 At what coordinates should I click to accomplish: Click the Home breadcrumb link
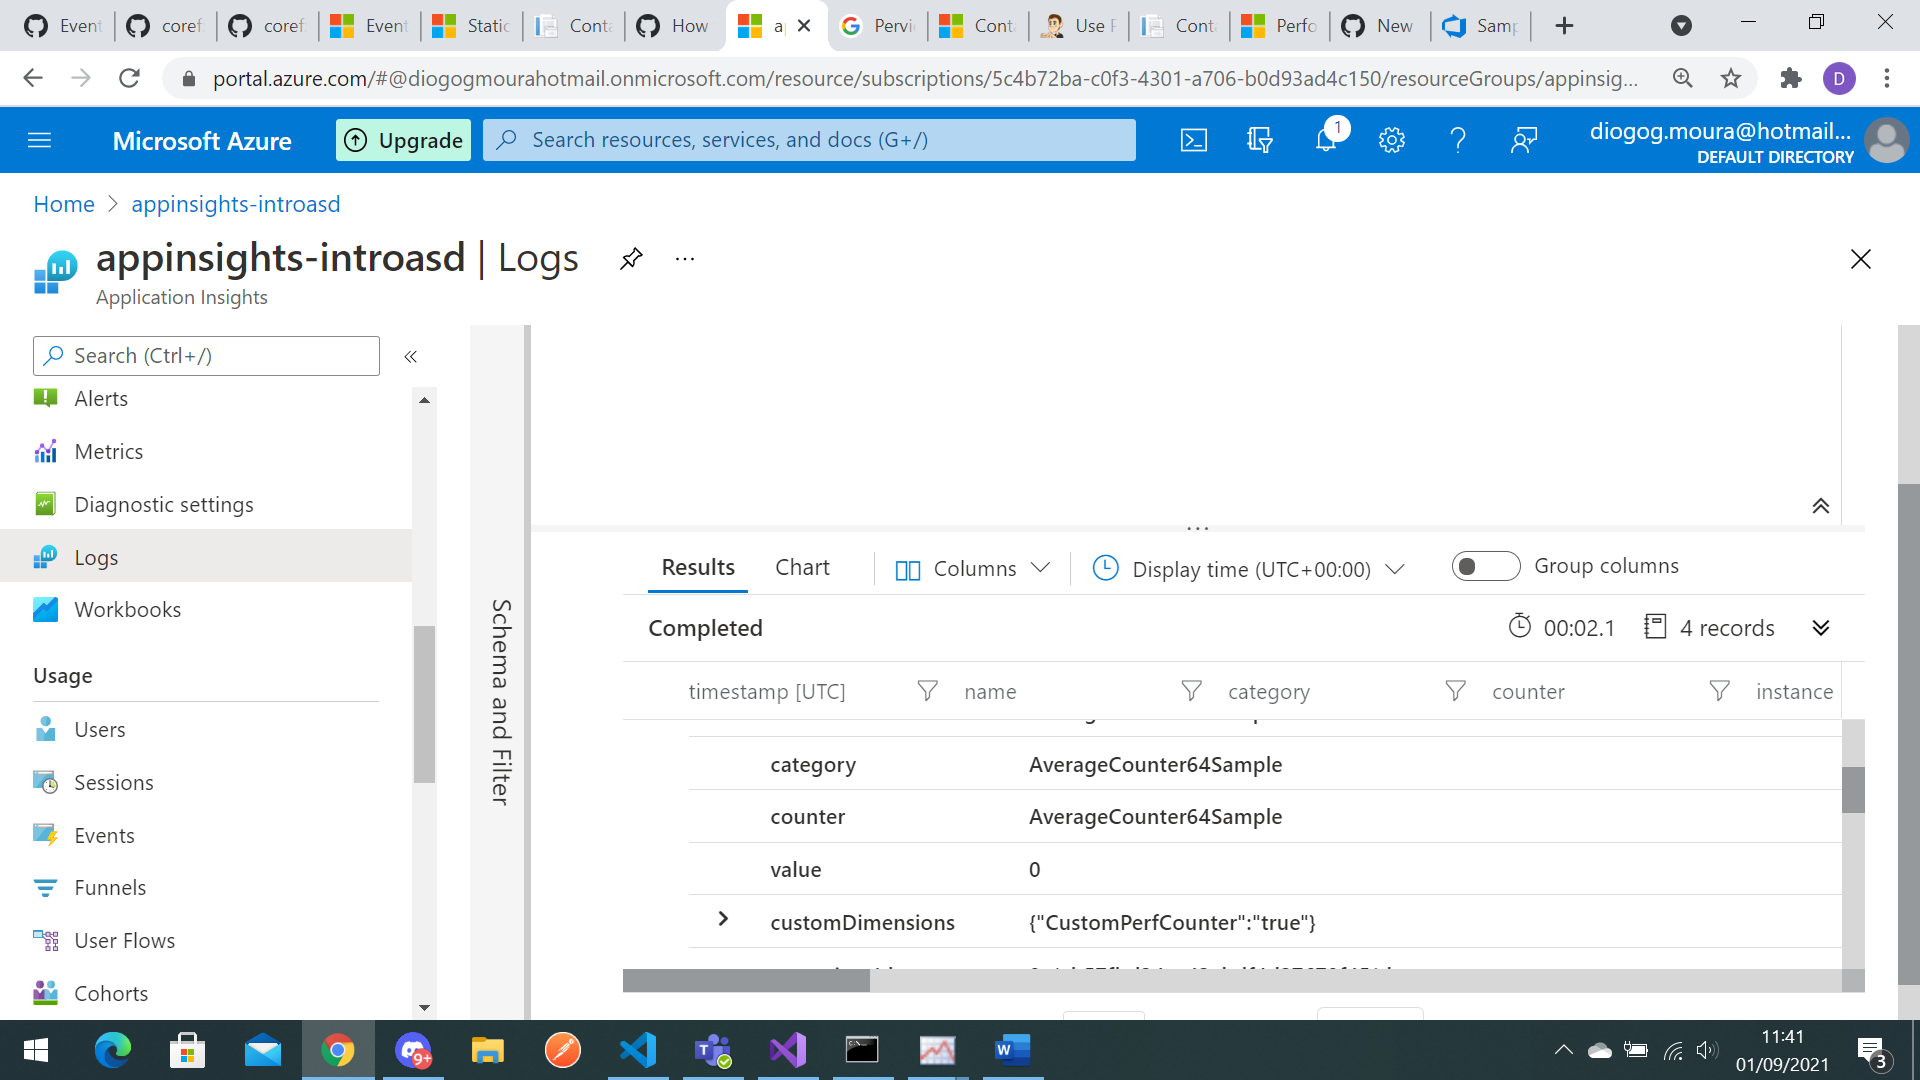pos(63,204)
